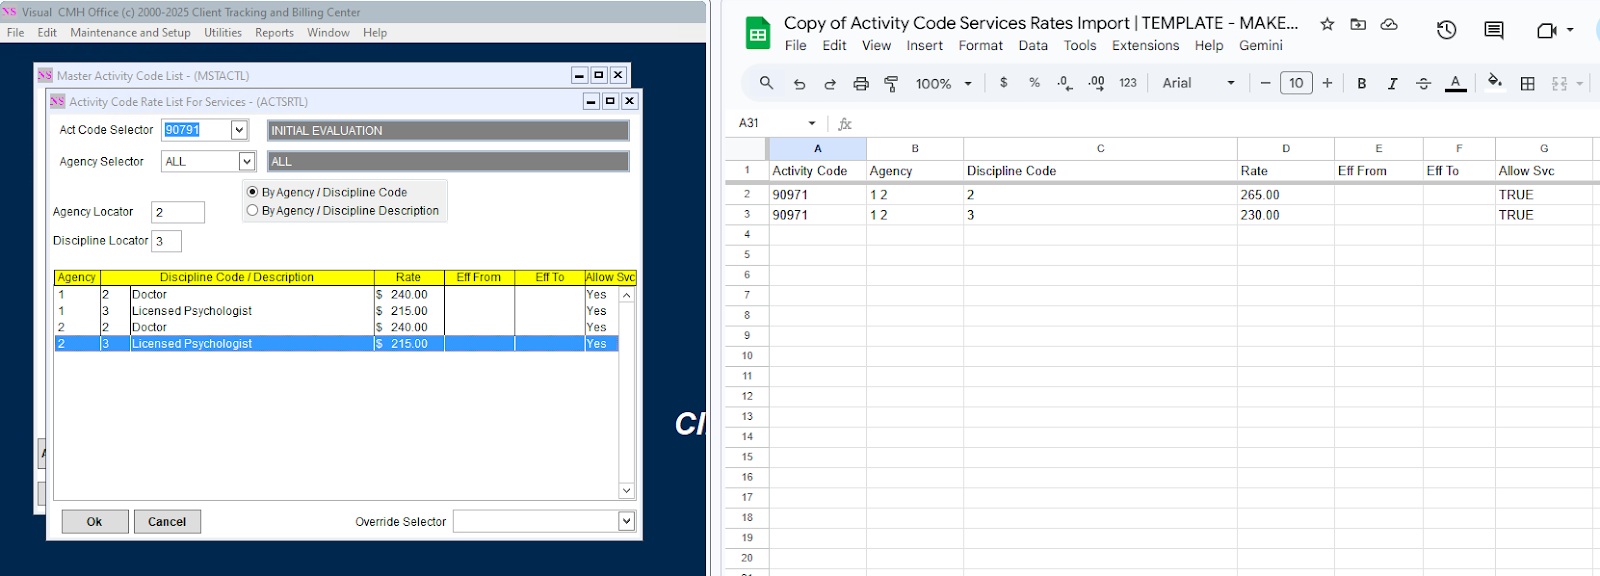Open the zoom 100% dropdown

943,84
